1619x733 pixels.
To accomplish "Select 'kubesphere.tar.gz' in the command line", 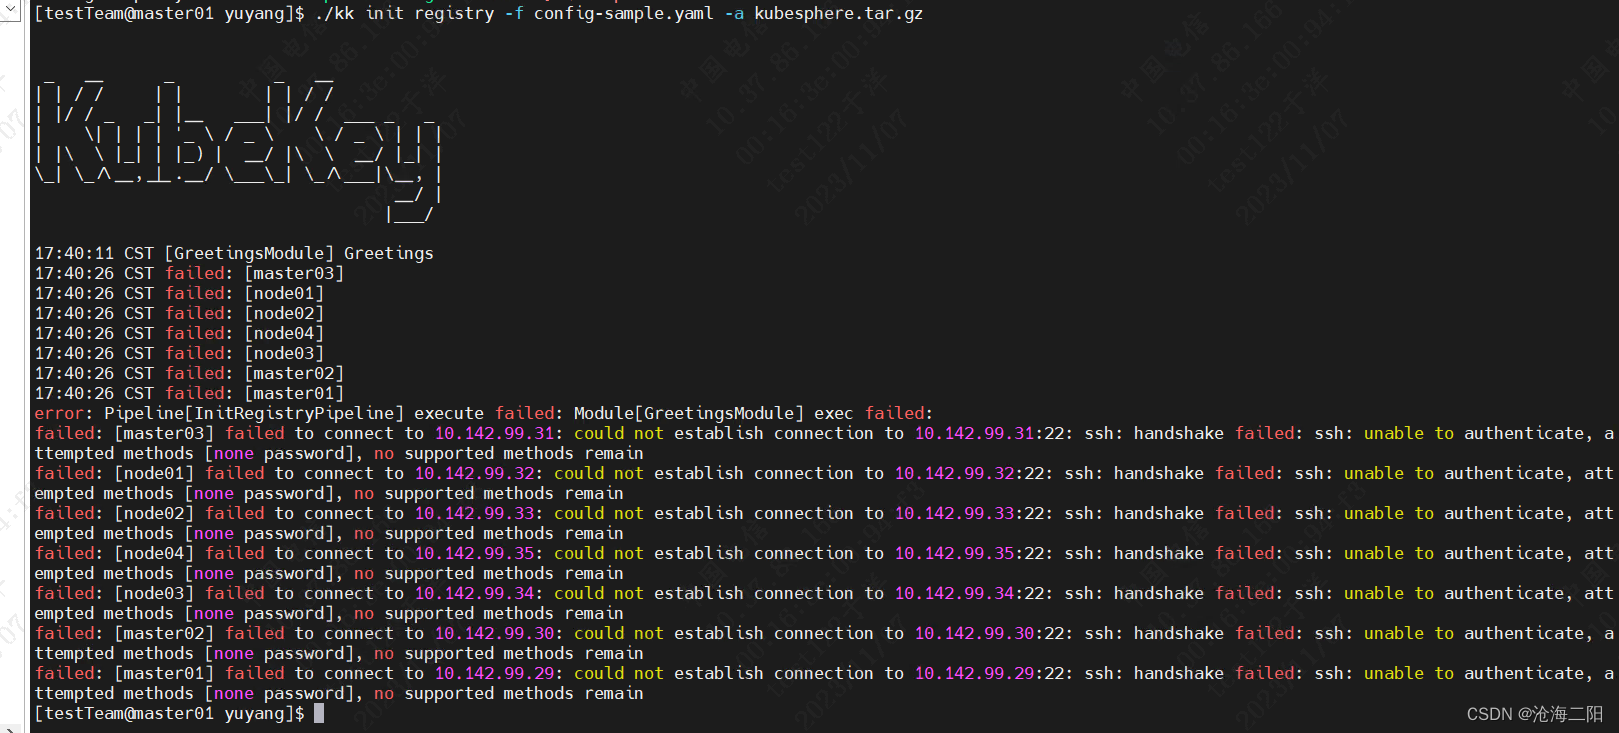I will tap(838, 14).
